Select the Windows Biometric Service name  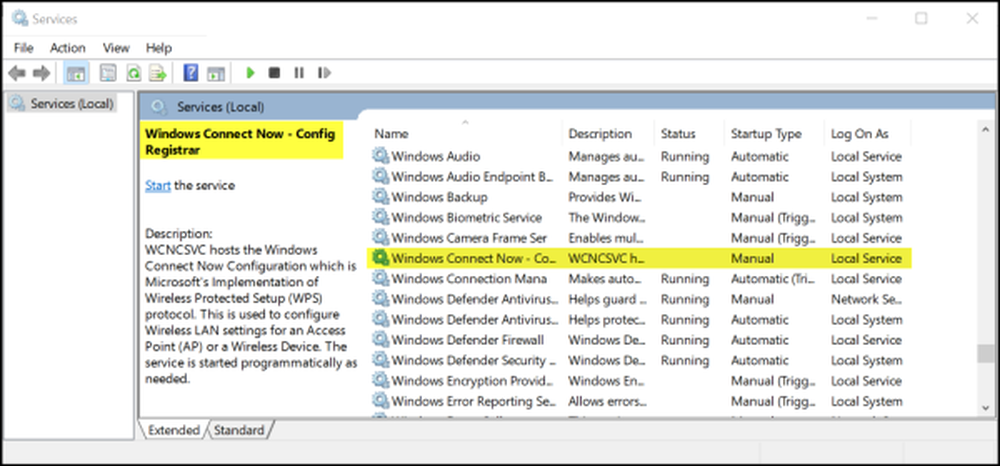[x=466, y=217]
